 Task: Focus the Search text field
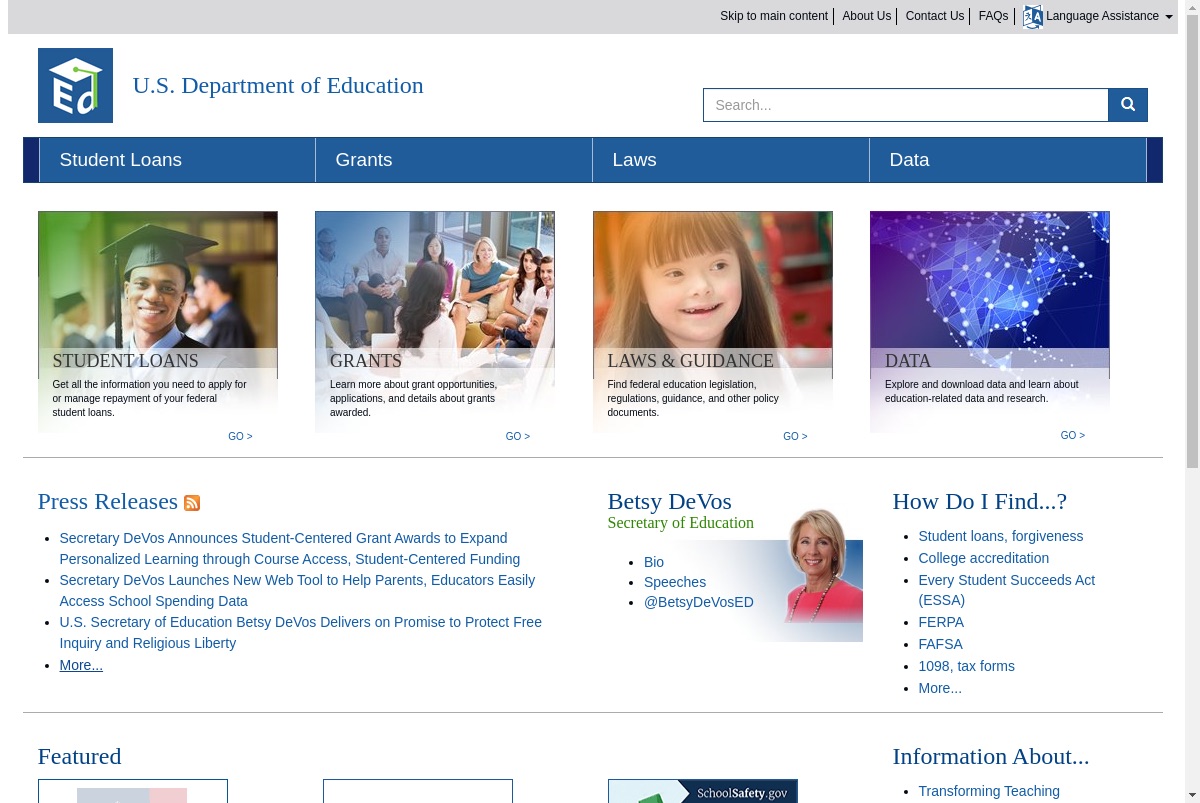(x=906, y=105)
